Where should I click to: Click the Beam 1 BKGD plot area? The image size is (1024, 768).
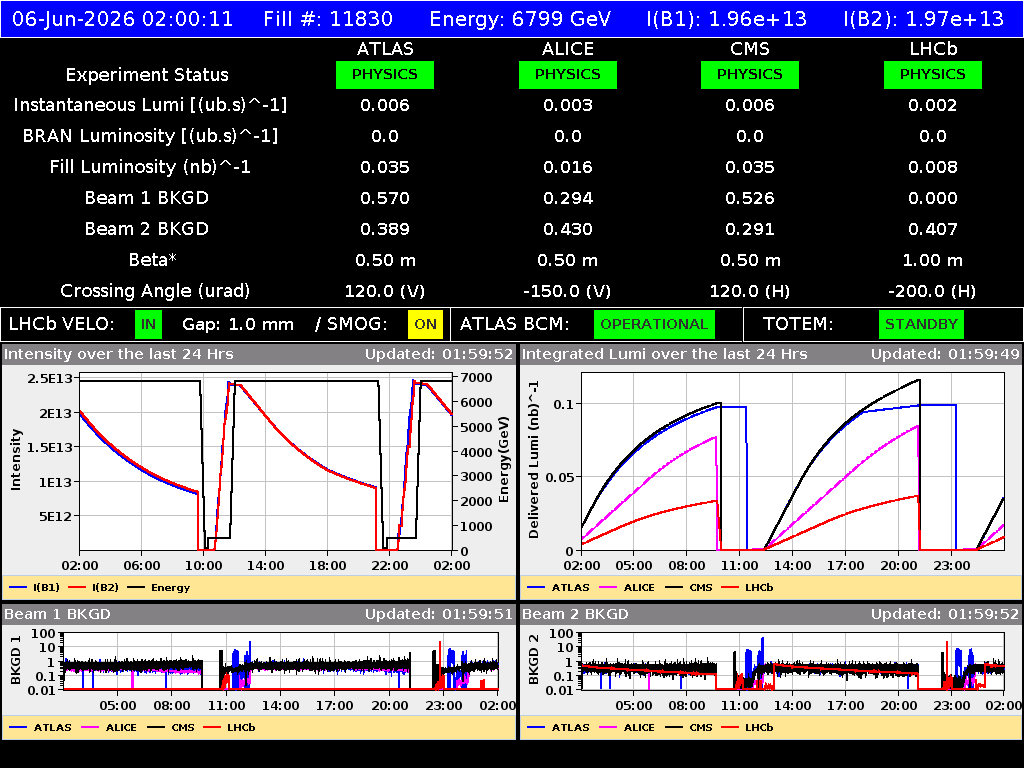pyautogui.click(x=281, y=661)
